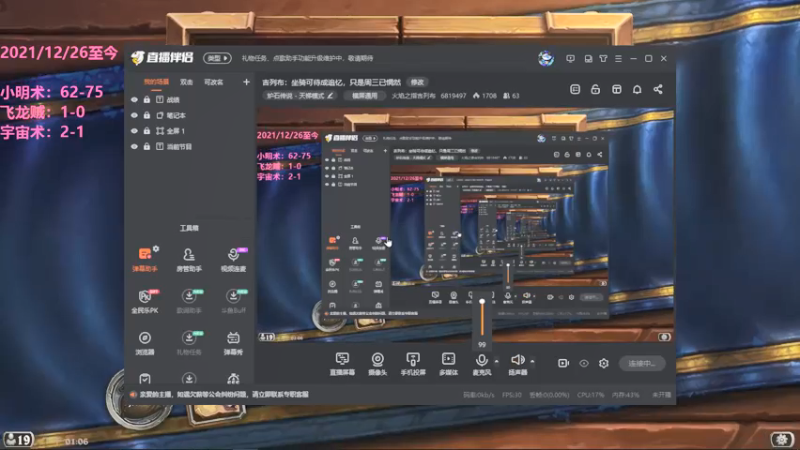Image resolution: width=800 pixels, height=450 pixels.
Task: Click the 扬声器 speaker icon
Action: tap(517, 360)
